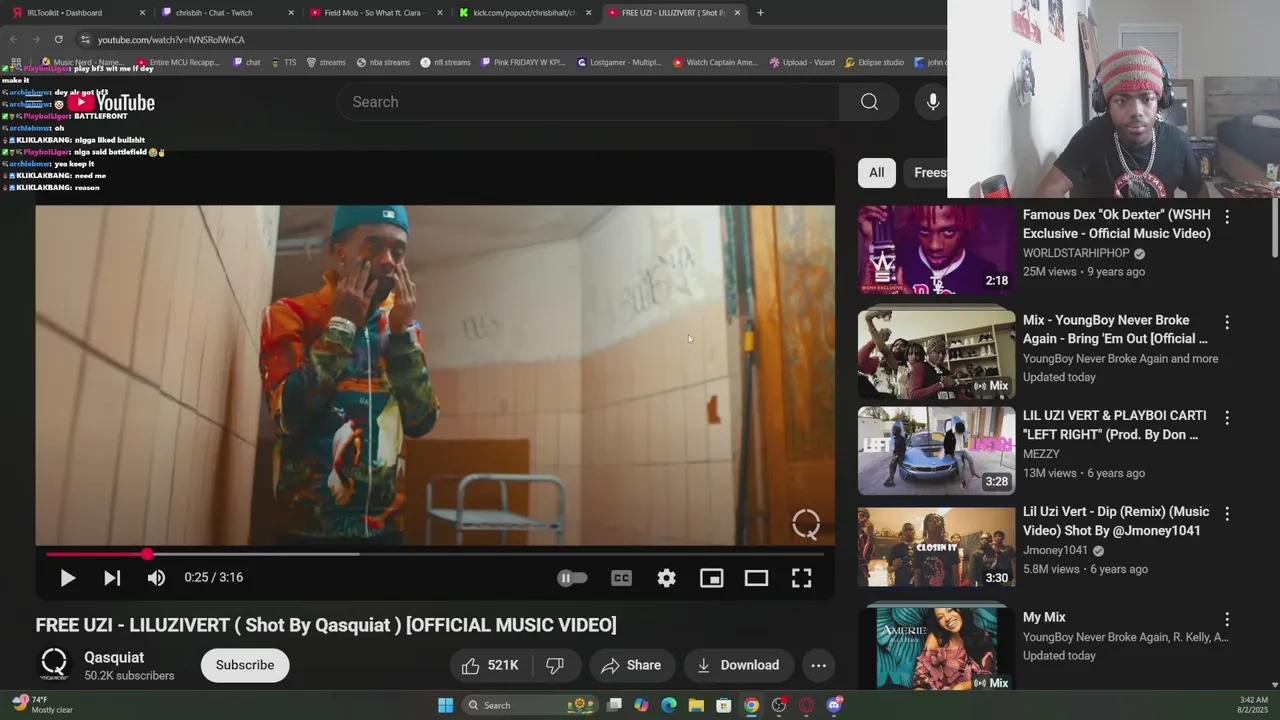The width and height of the screenshot is (1280, 720).
Task: Open Discord from the taskbar
Action: 834,705
